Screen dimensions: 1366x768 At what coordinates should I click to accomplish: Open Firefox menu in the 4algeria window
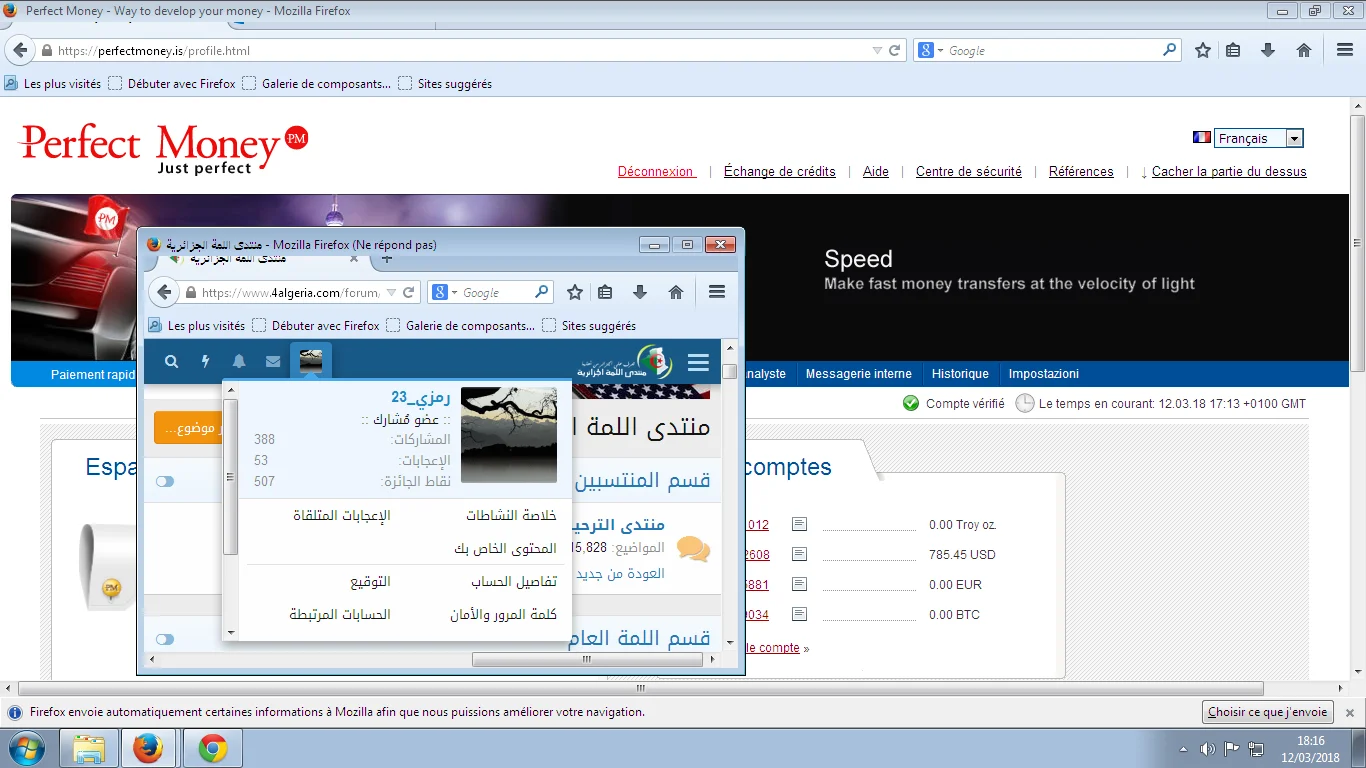click(717, 292)
